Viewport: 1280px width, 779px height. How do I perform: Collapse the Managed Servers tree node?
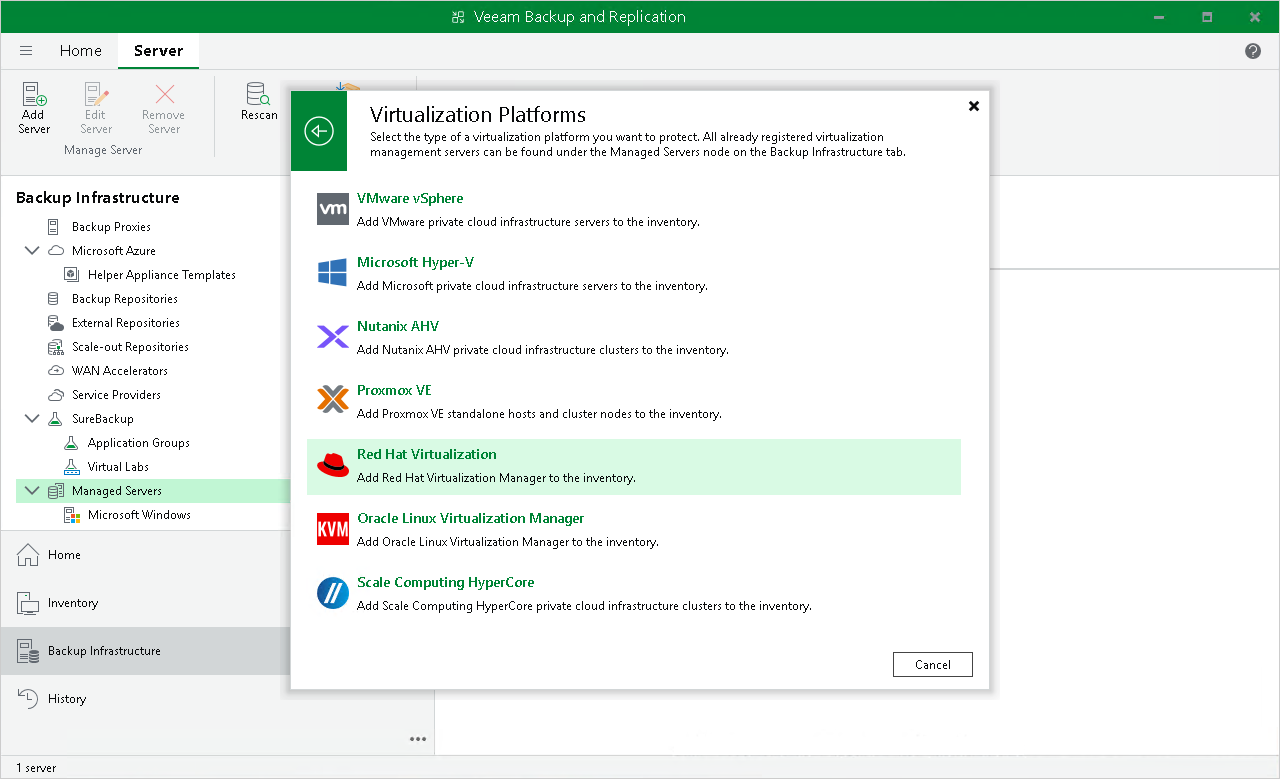pos(32,491)
